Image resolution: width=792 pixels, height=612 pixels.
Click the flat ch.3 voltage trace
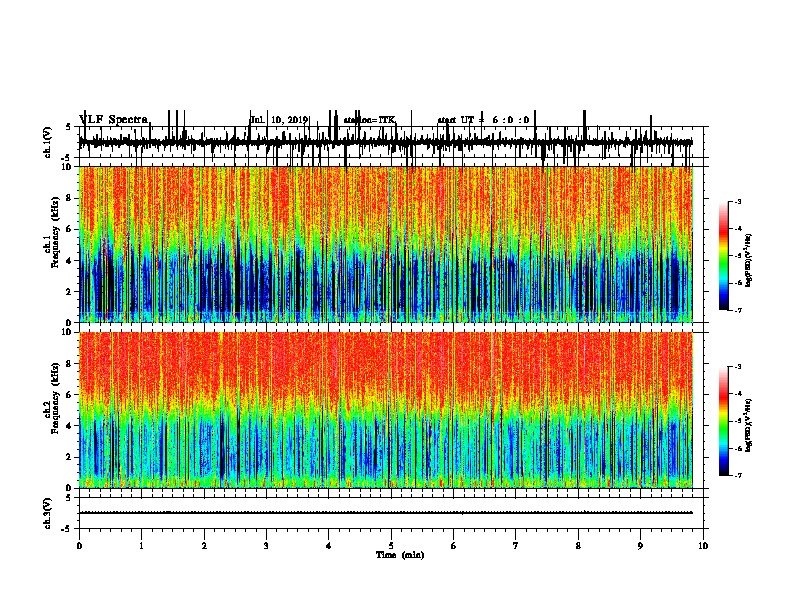[x=386, y=513]
